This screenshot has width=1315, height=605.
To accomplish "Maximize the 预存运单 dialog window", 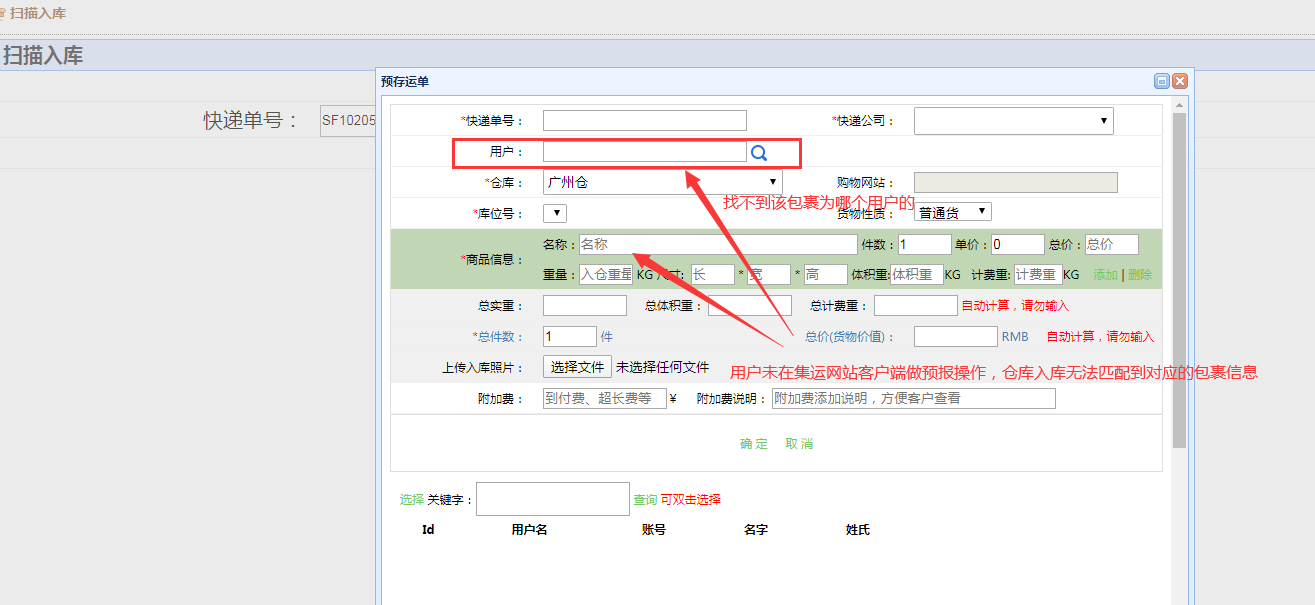I will [1162, 82].
